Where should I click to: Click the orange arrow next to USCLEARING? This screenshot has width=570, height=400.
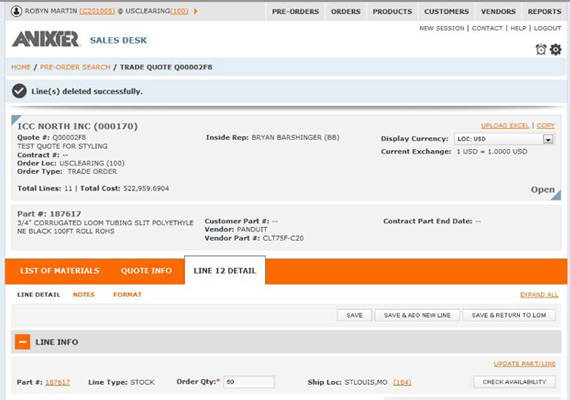click(x=196, y=11)
